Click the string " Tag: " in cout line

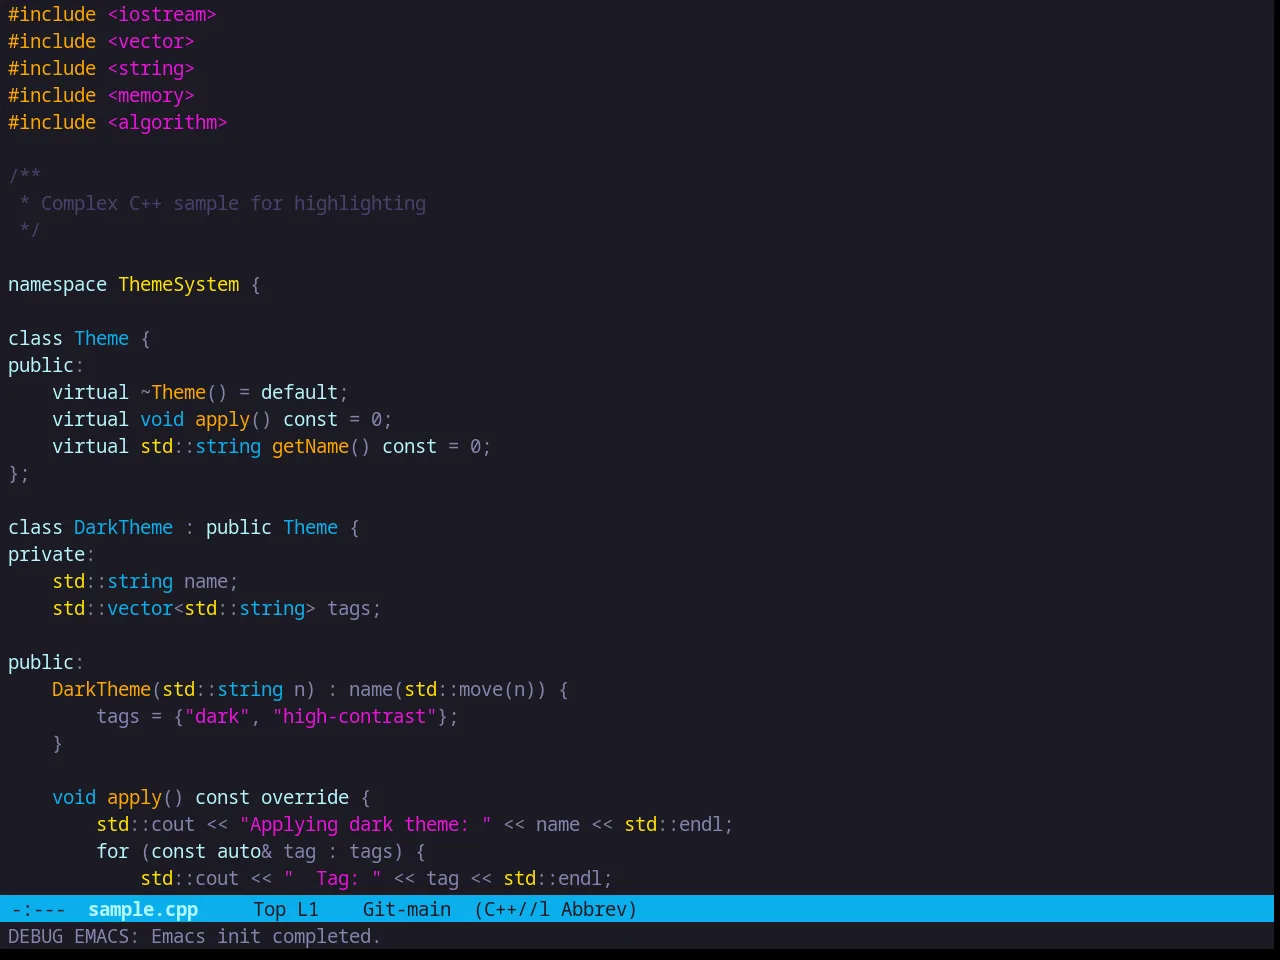tap(332, 878)
